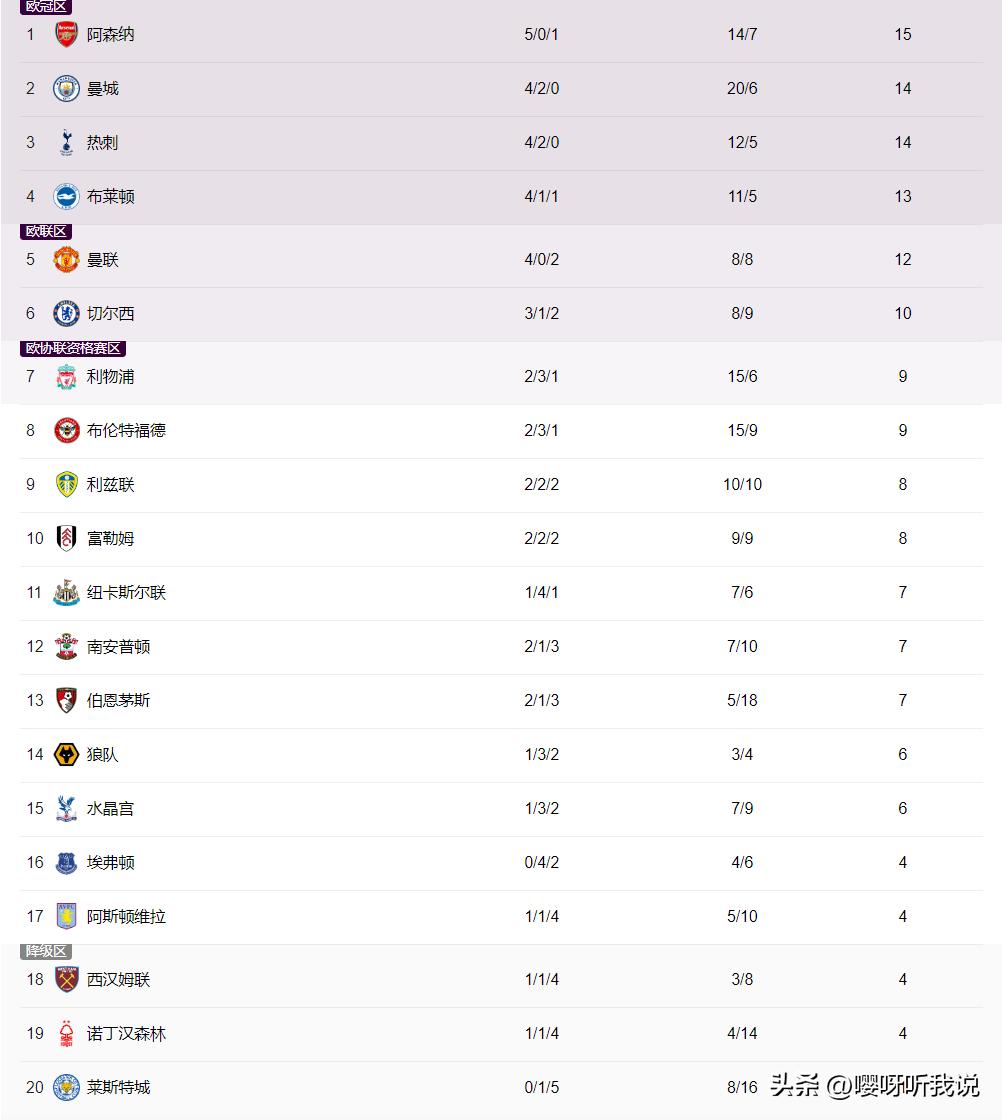Click the 欧协联资格赛区 zone label

[x=73, y=348]
